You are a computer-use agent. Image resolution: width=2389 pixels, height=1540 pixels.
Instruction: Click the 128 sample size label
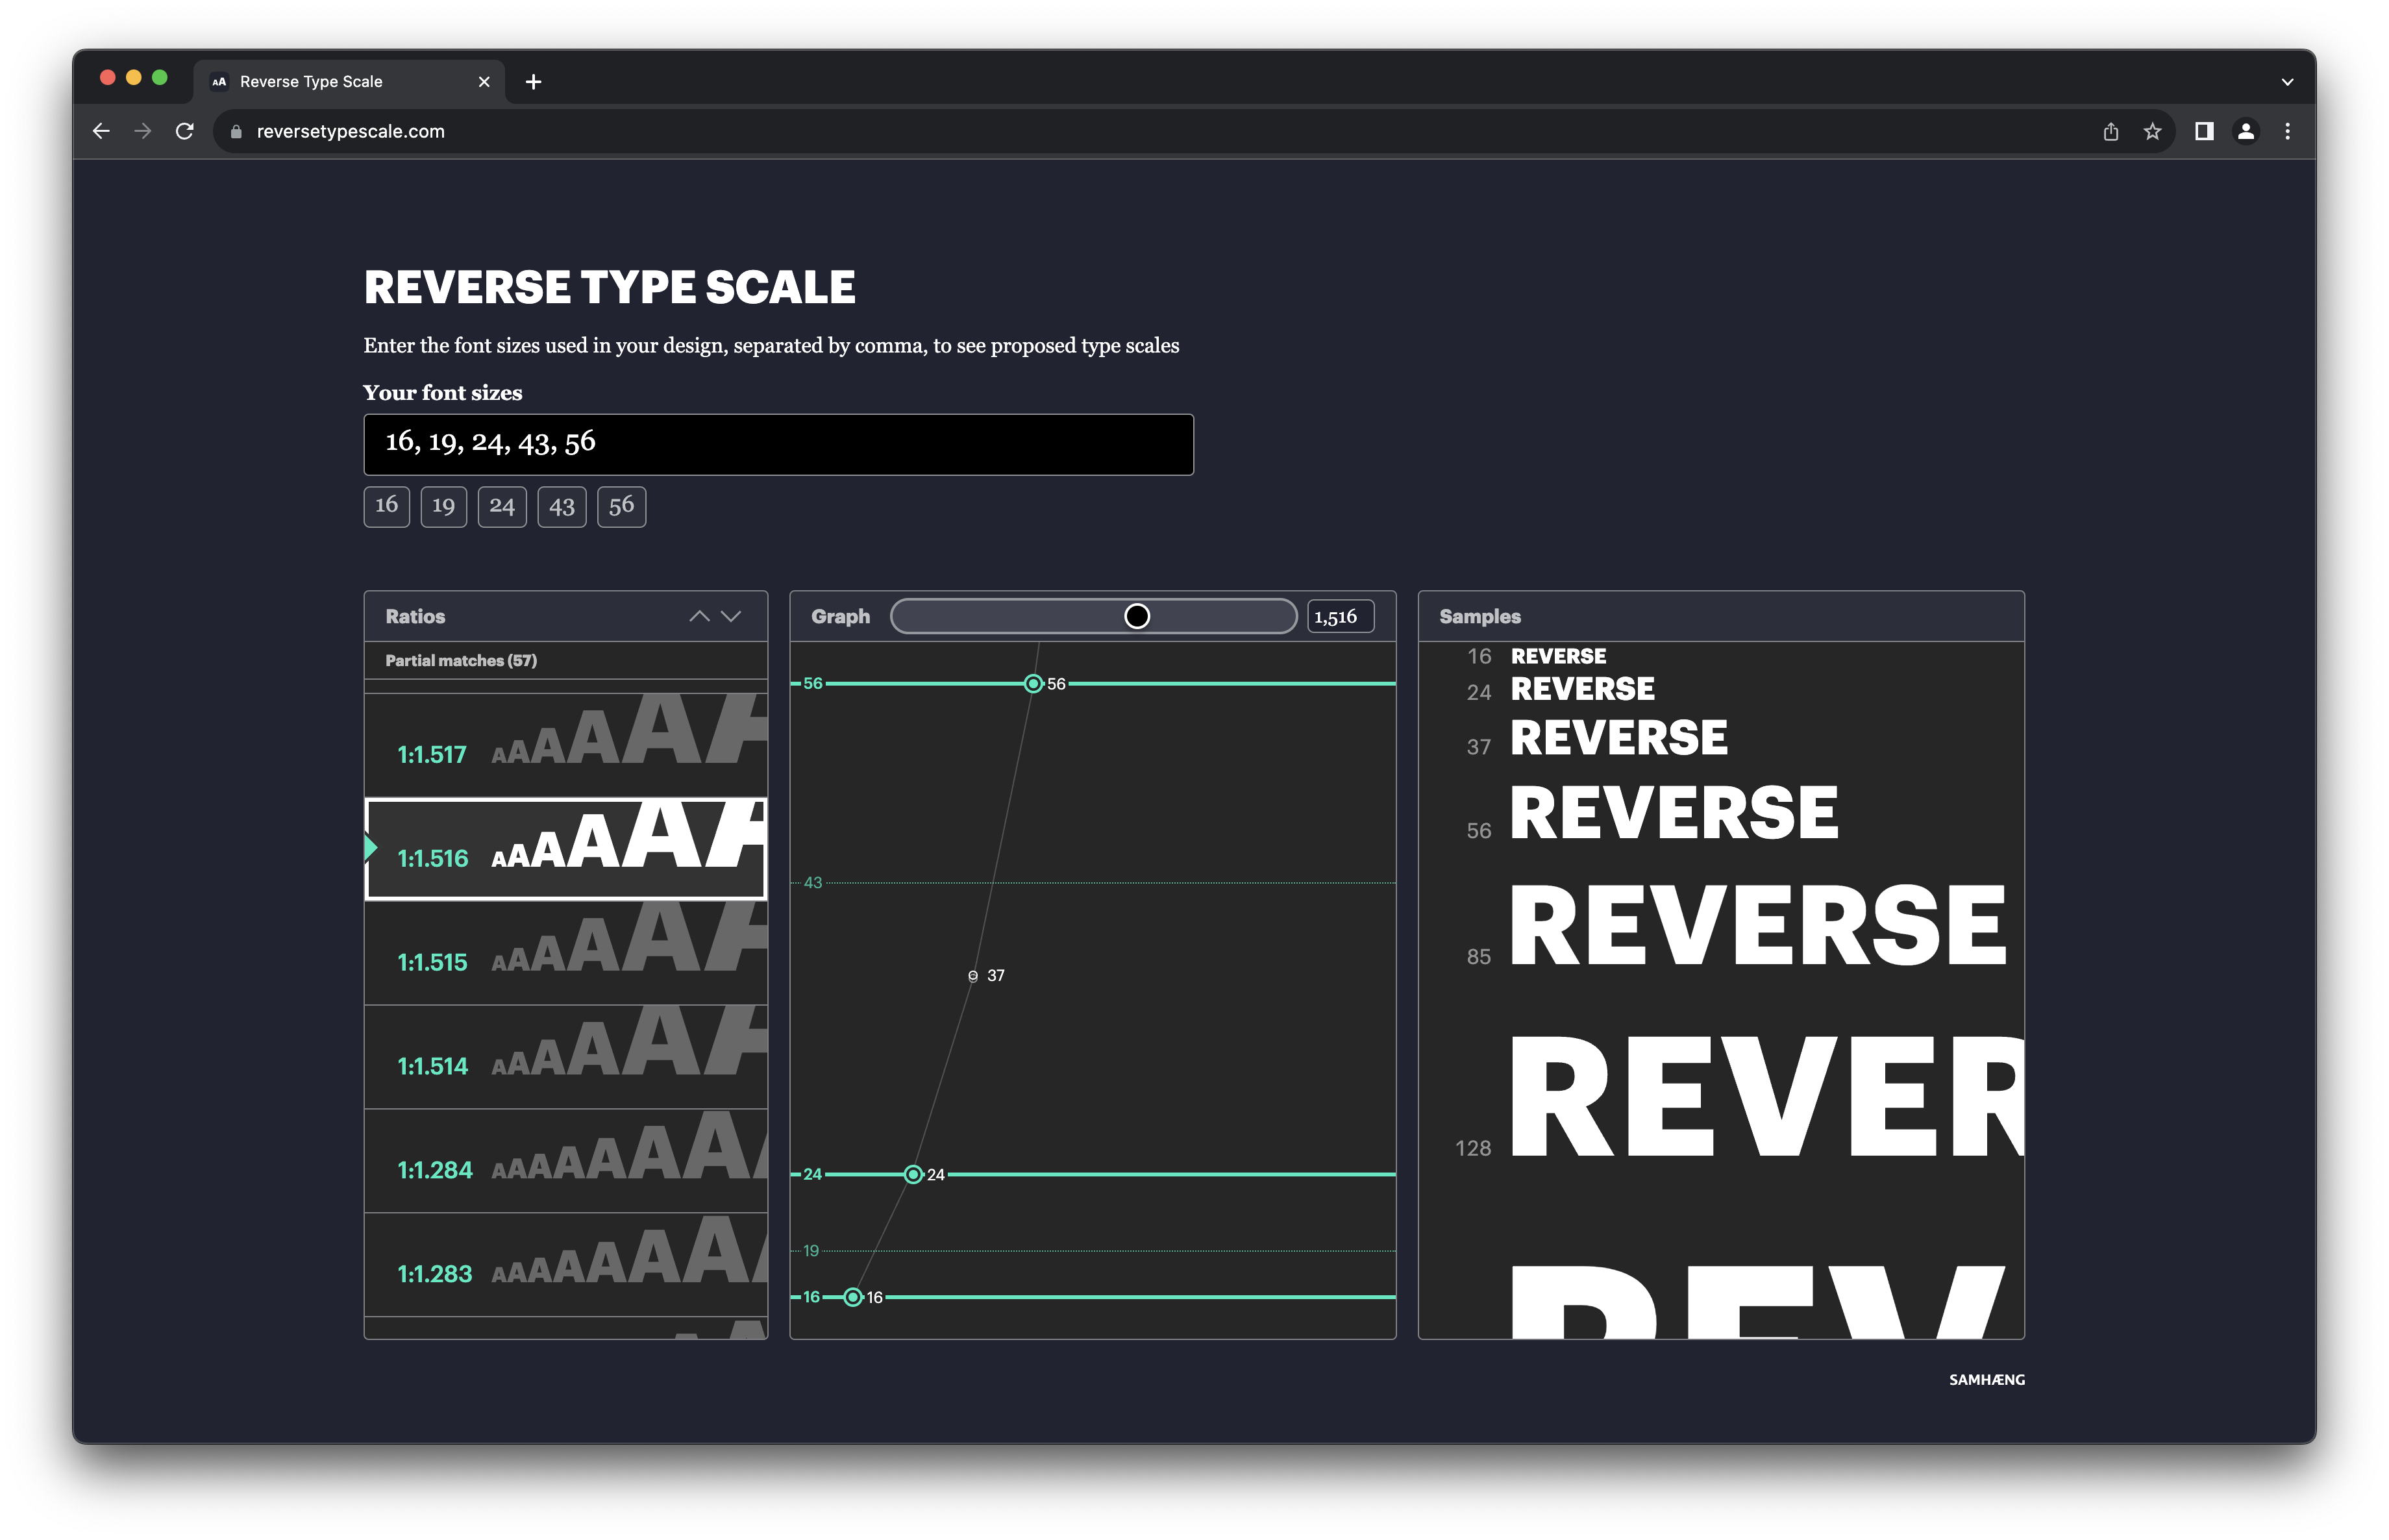pos(1473,1148)
